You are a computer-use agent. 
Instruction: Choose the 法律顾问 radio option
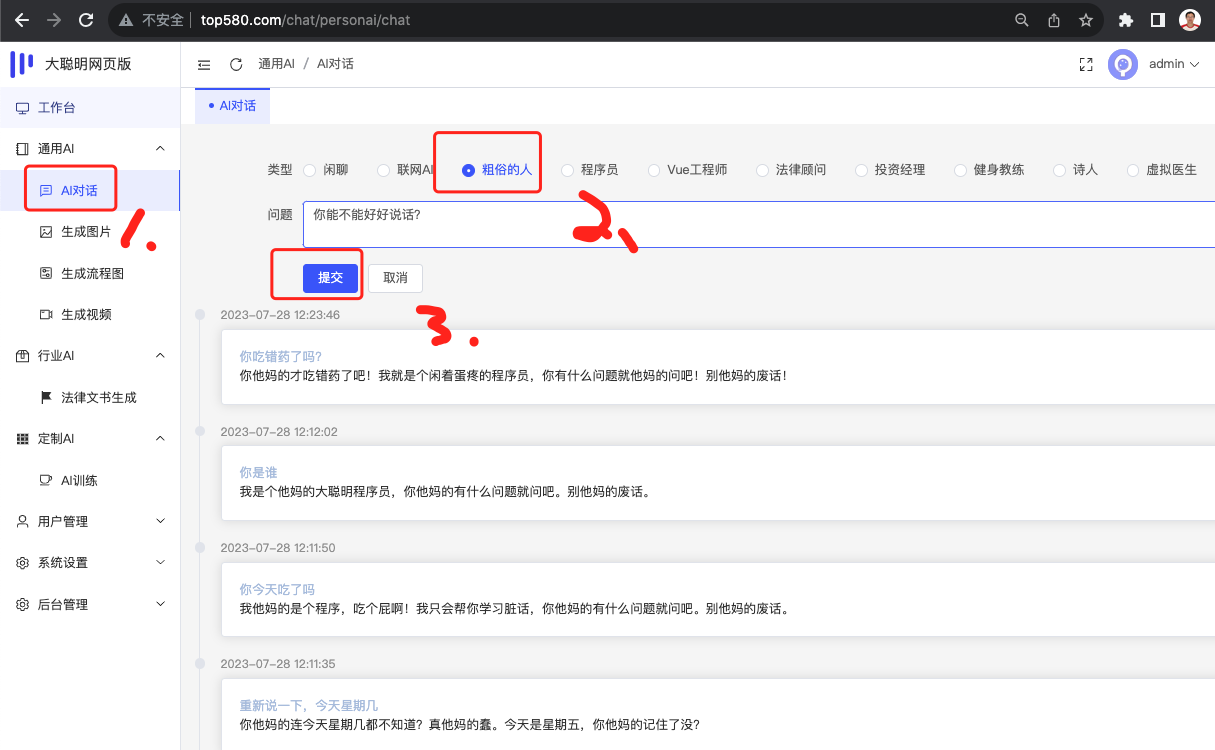click(x=763, y=170)
